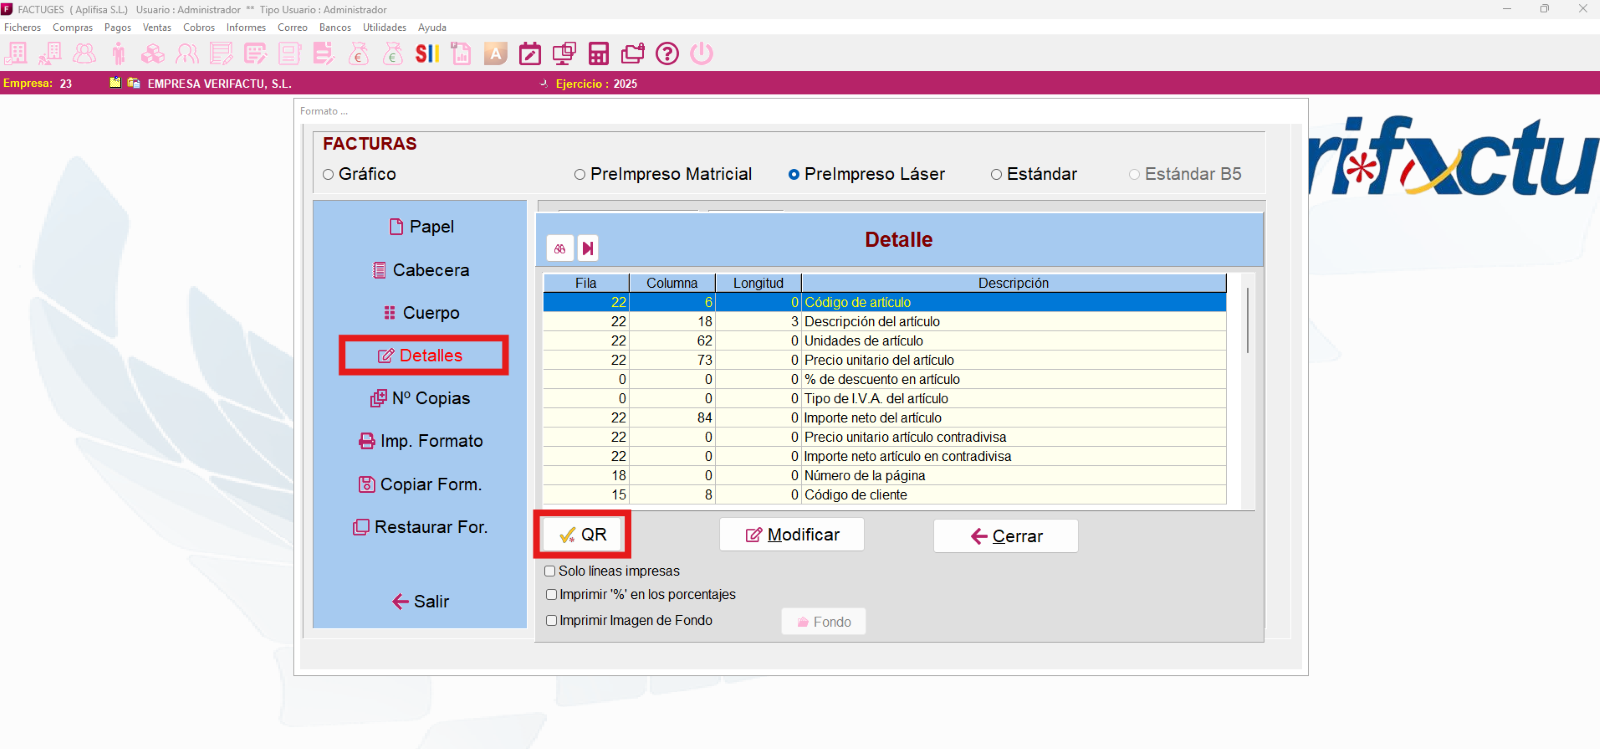Image resolution: width=1600 pixels, height=749 pixels.
Task: Select the Estándar B5 option
Action: (x=1185, y=174)
